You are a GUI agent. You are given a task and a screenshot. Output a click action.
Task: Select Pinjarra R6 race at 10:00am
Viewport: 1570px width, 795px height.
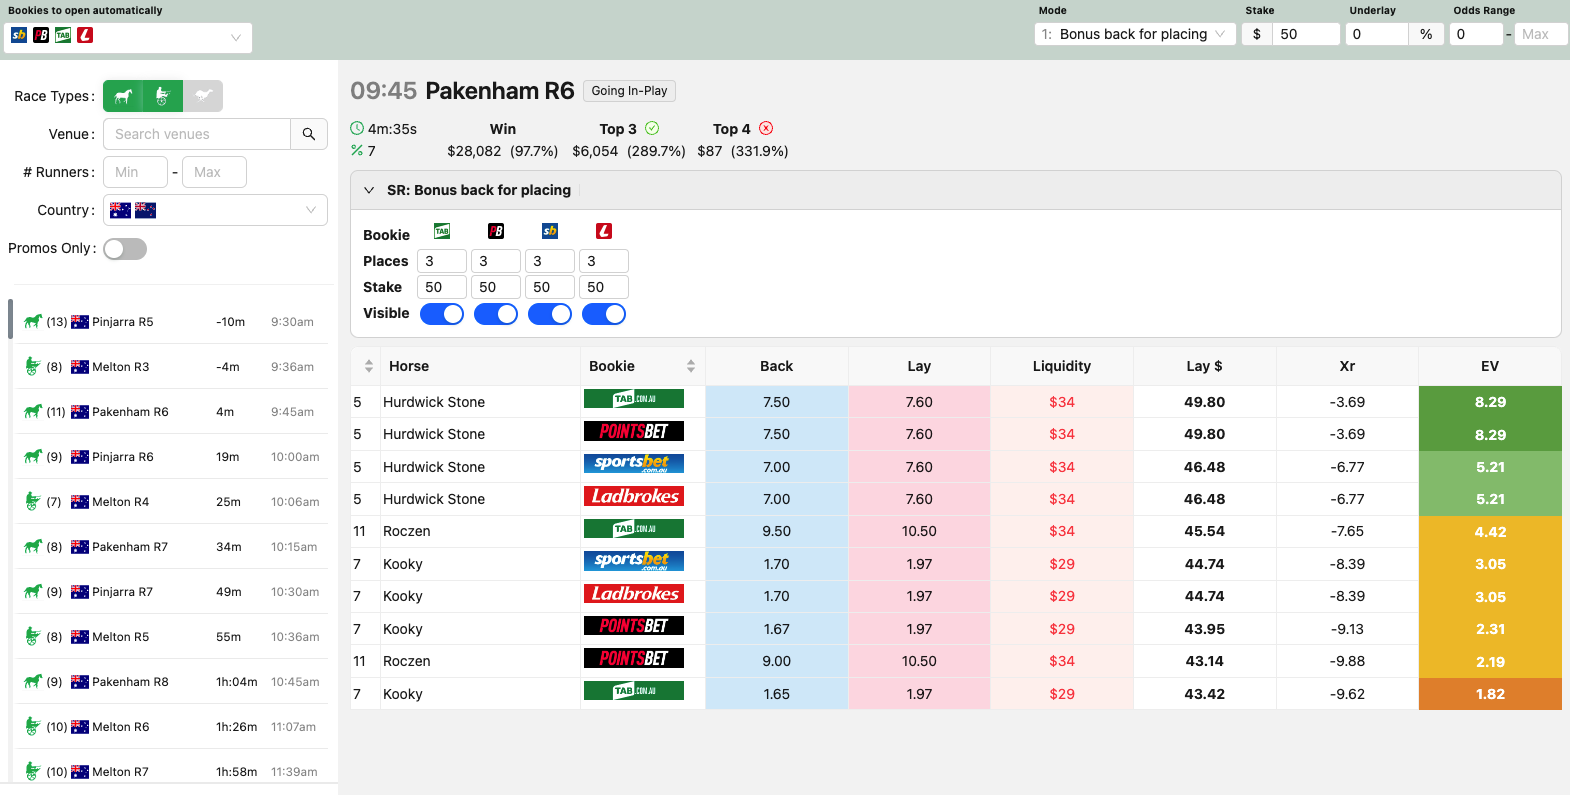pos(172,457)
